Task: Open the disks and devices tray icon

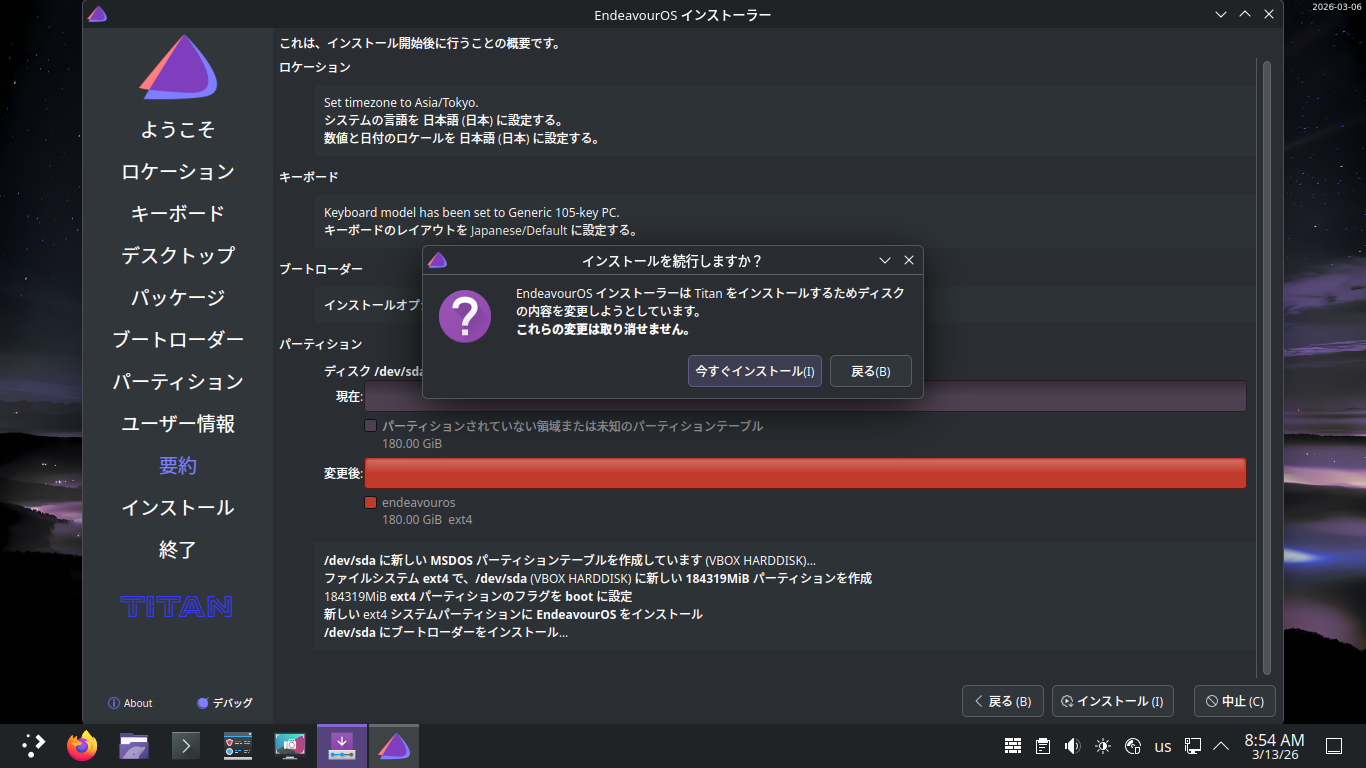Action: 1133,746
